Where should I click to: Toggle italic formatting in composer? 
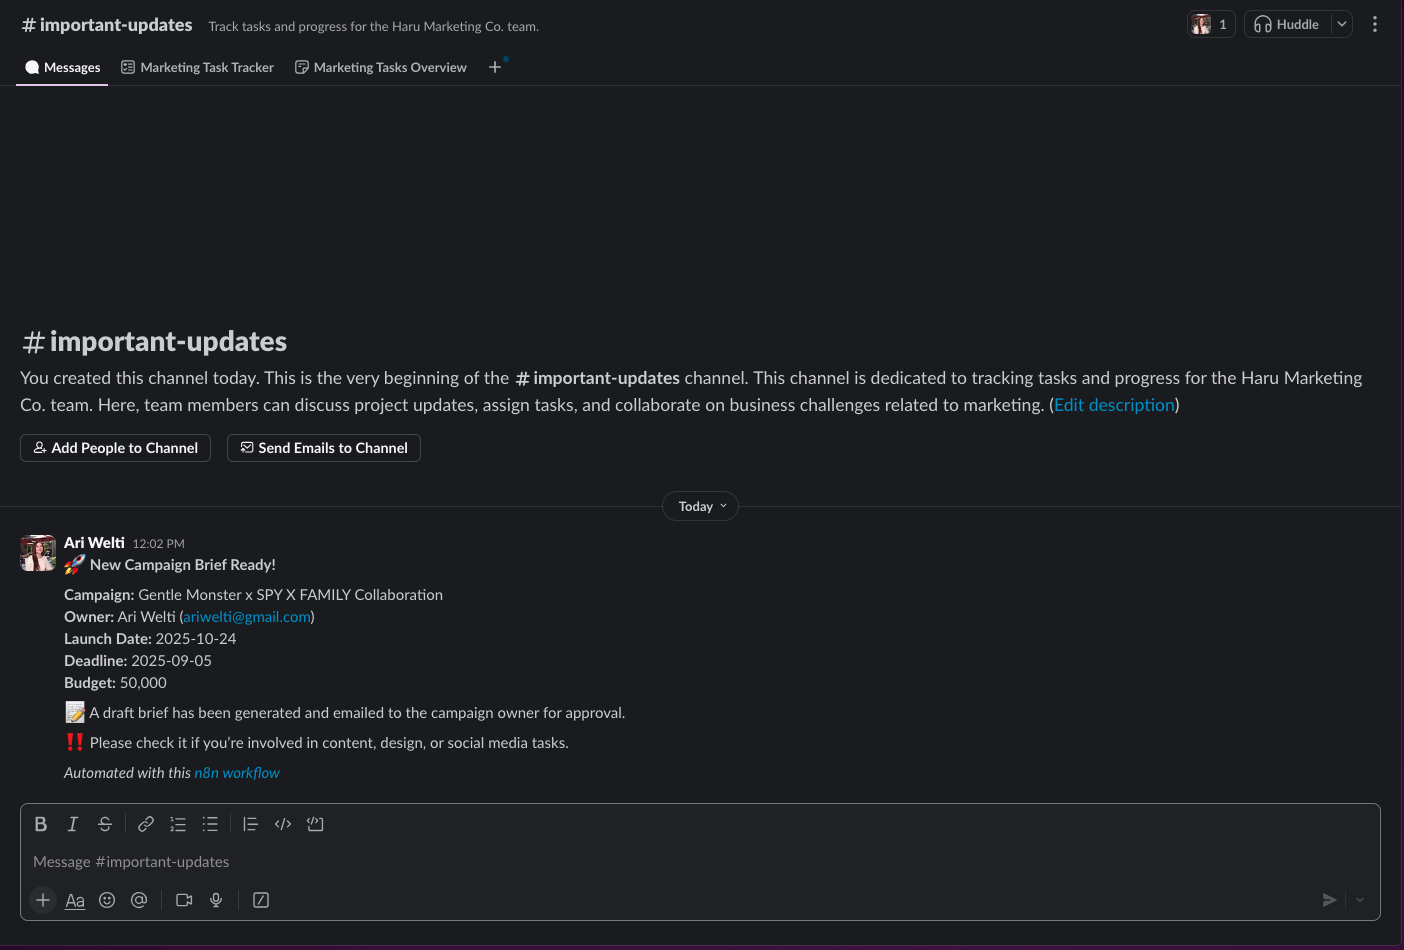point(73,824)
